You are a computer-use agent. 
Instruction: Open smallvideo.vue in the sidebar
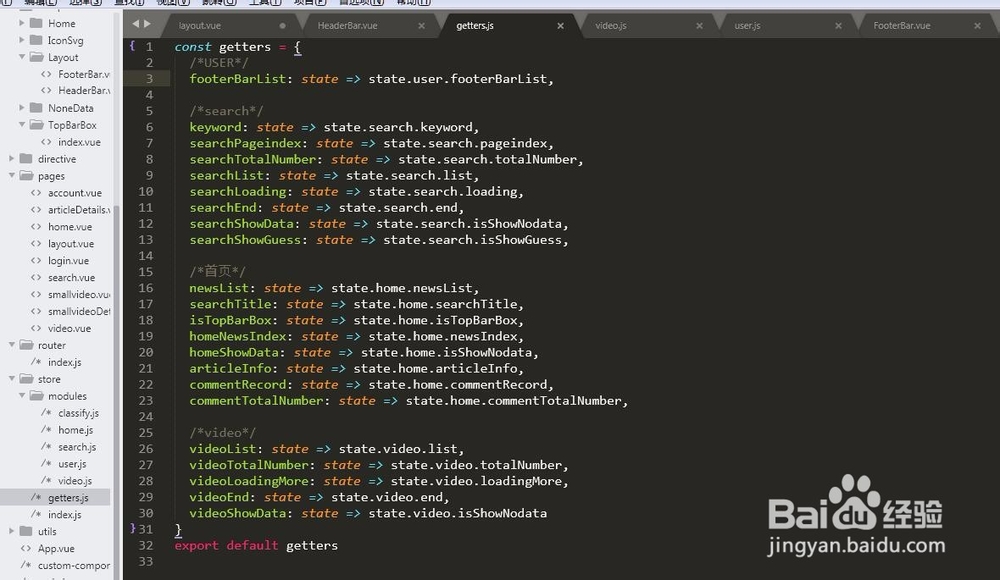coord(79,294)
